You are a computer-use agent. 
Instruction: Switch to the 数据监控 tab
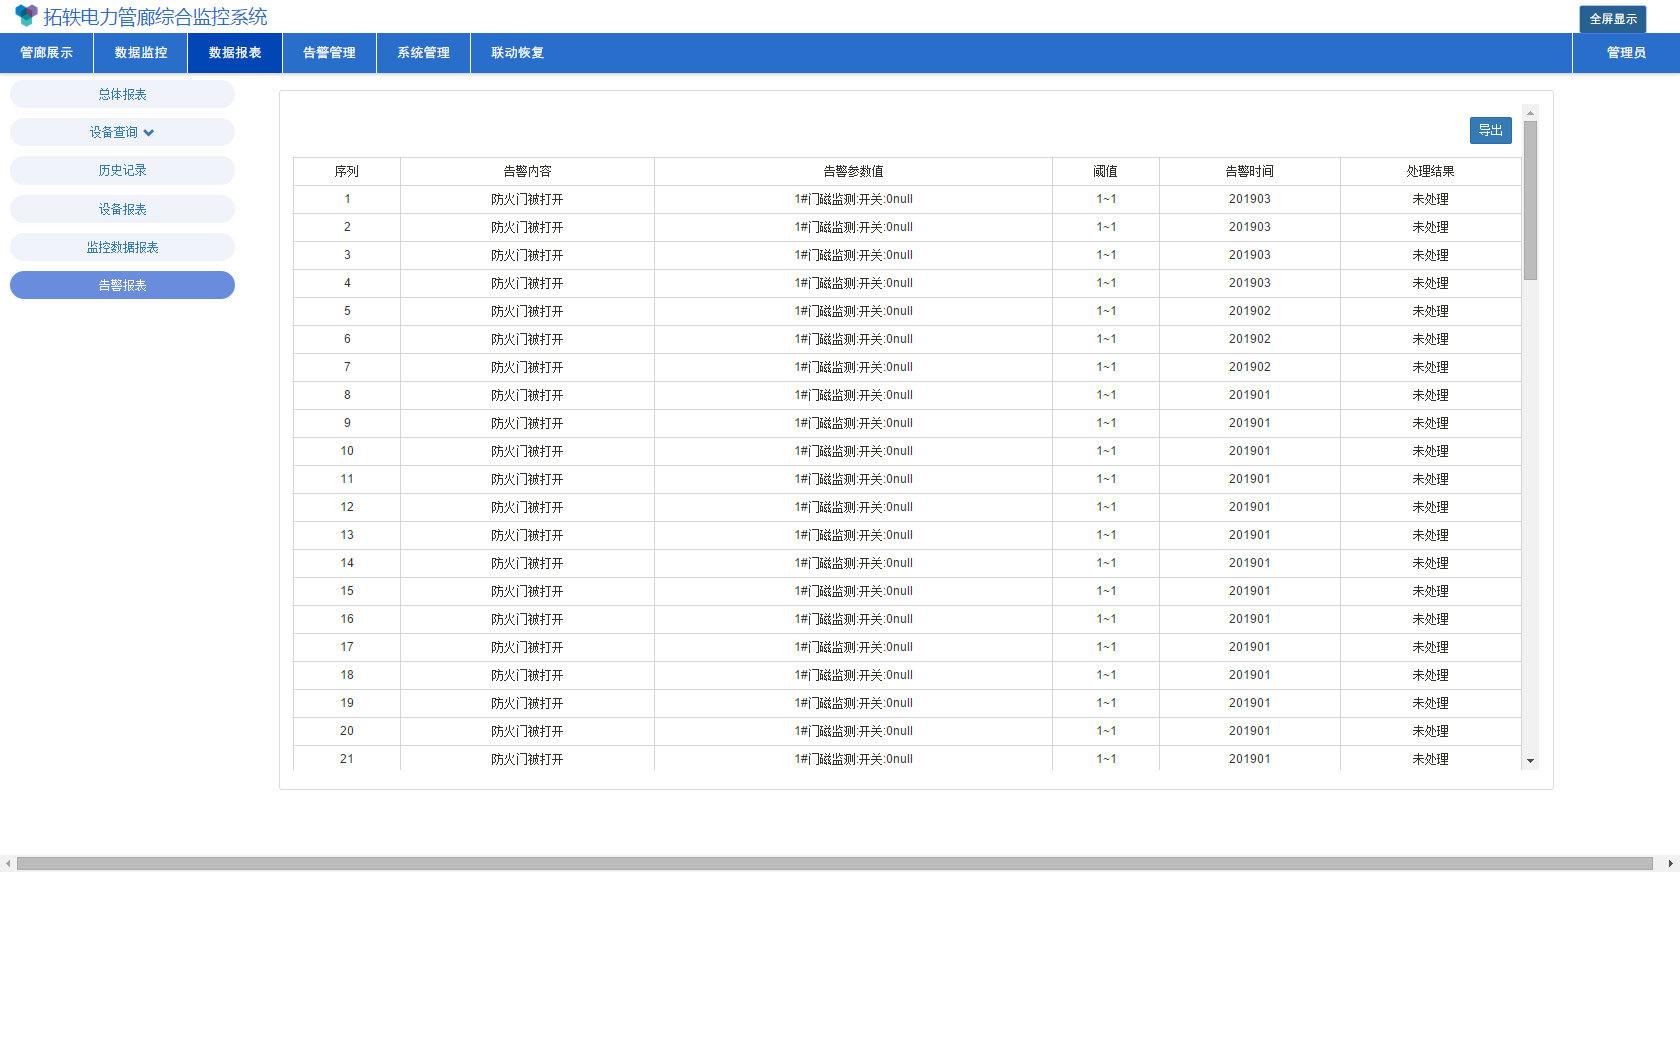[141, 53]
